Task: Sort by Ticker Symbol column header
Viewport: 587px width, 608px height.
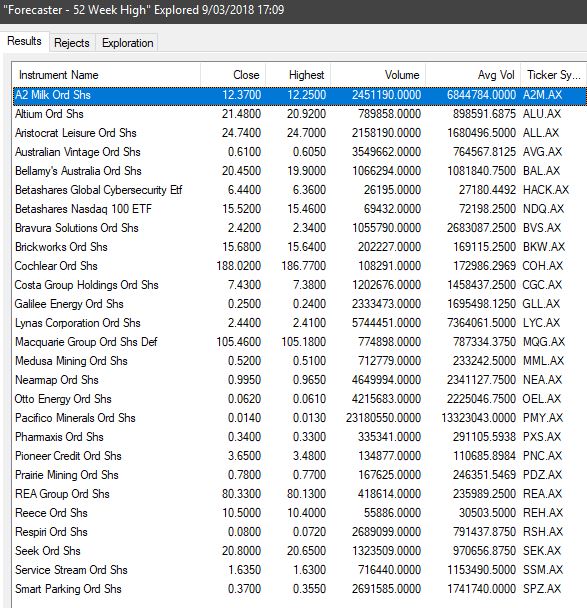Action: [x=553, y=75]
